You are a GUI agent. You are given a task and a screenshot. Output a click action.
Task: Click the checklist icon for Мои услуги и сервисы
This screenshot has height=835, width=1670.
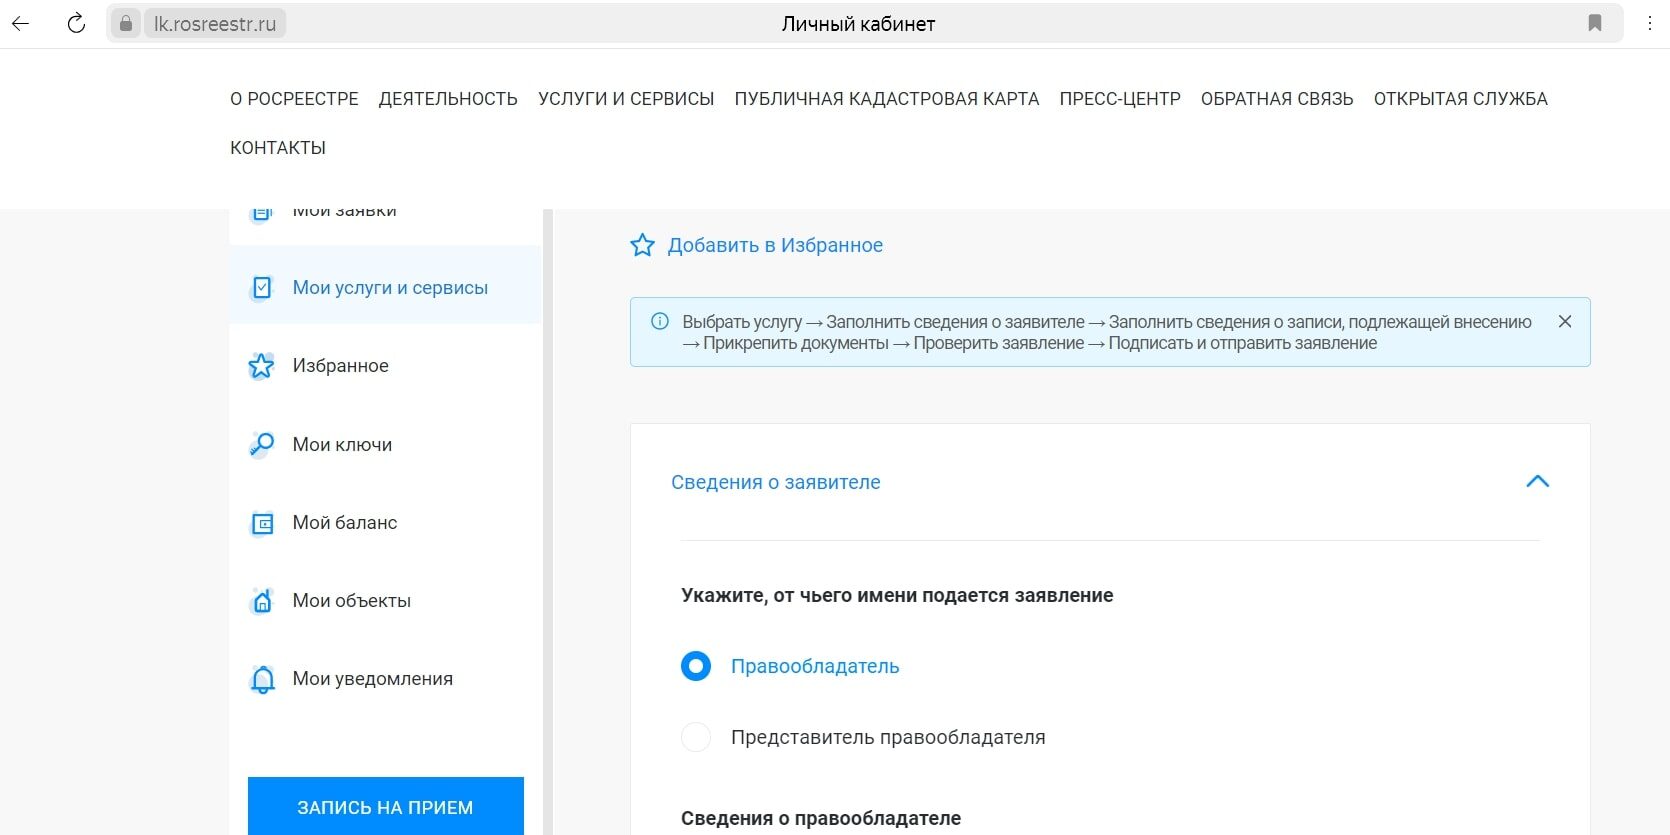point(262,288)
